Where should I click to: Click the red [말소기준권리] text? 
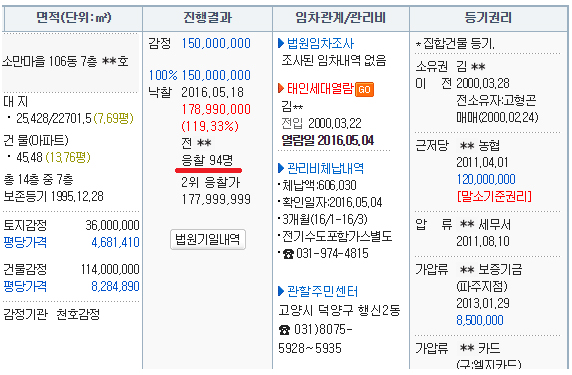click(x=494, y=197)
